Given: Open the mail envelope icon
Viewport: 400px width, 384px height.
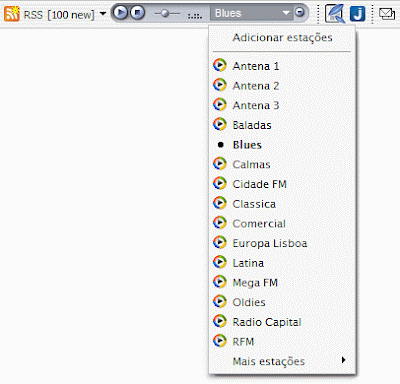Looking at the screenshot, I should [x=387, y=14].
